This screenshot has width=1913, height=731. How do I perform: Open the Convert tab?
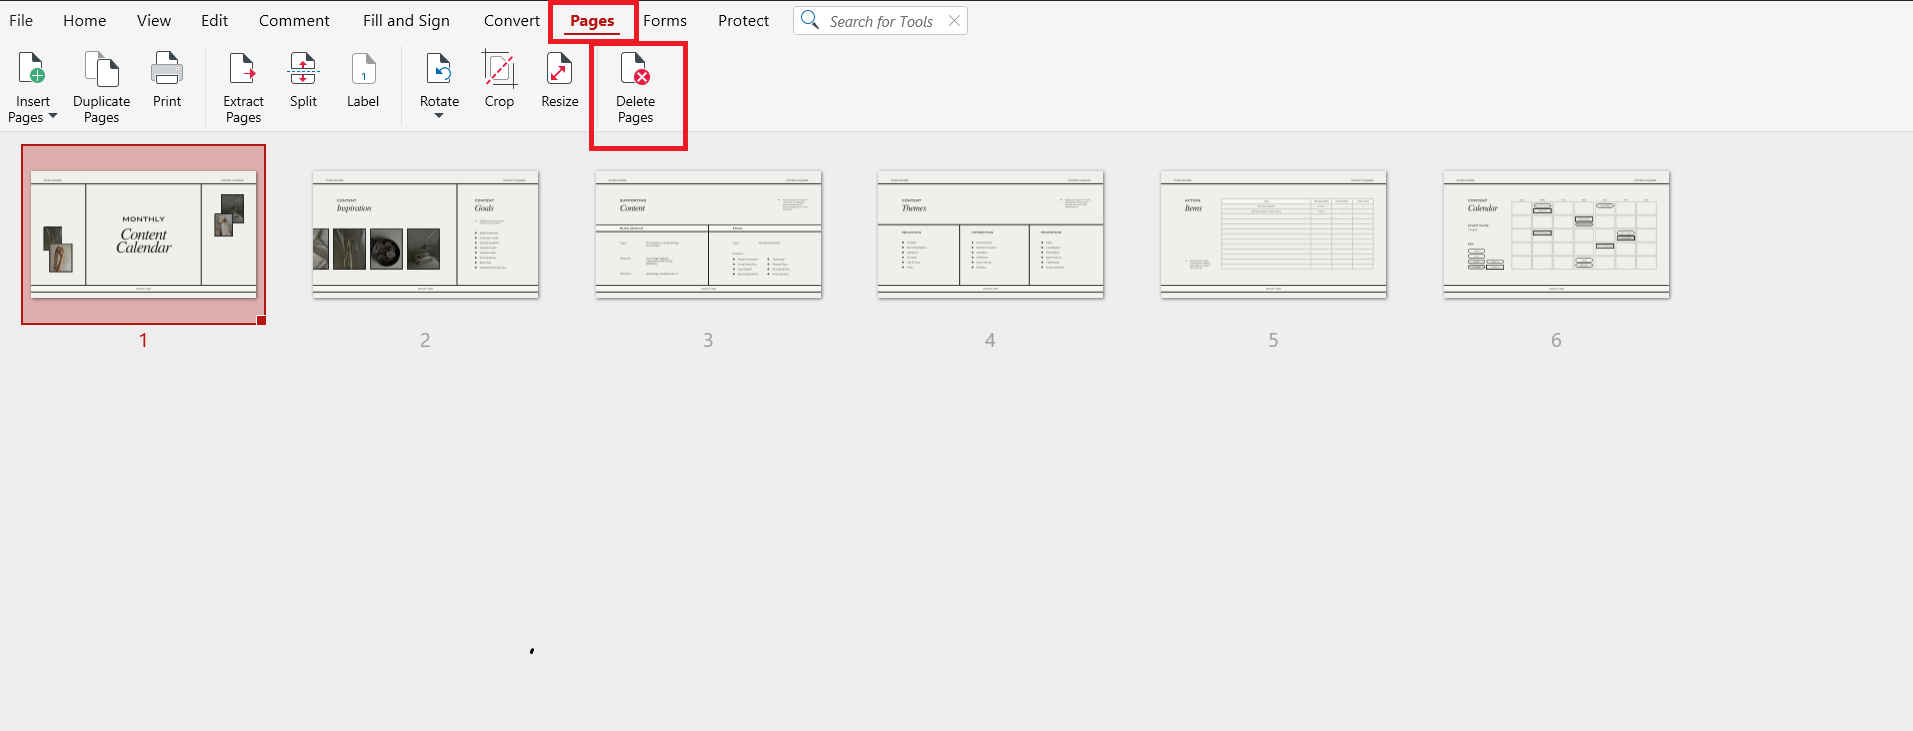(512, 20)
